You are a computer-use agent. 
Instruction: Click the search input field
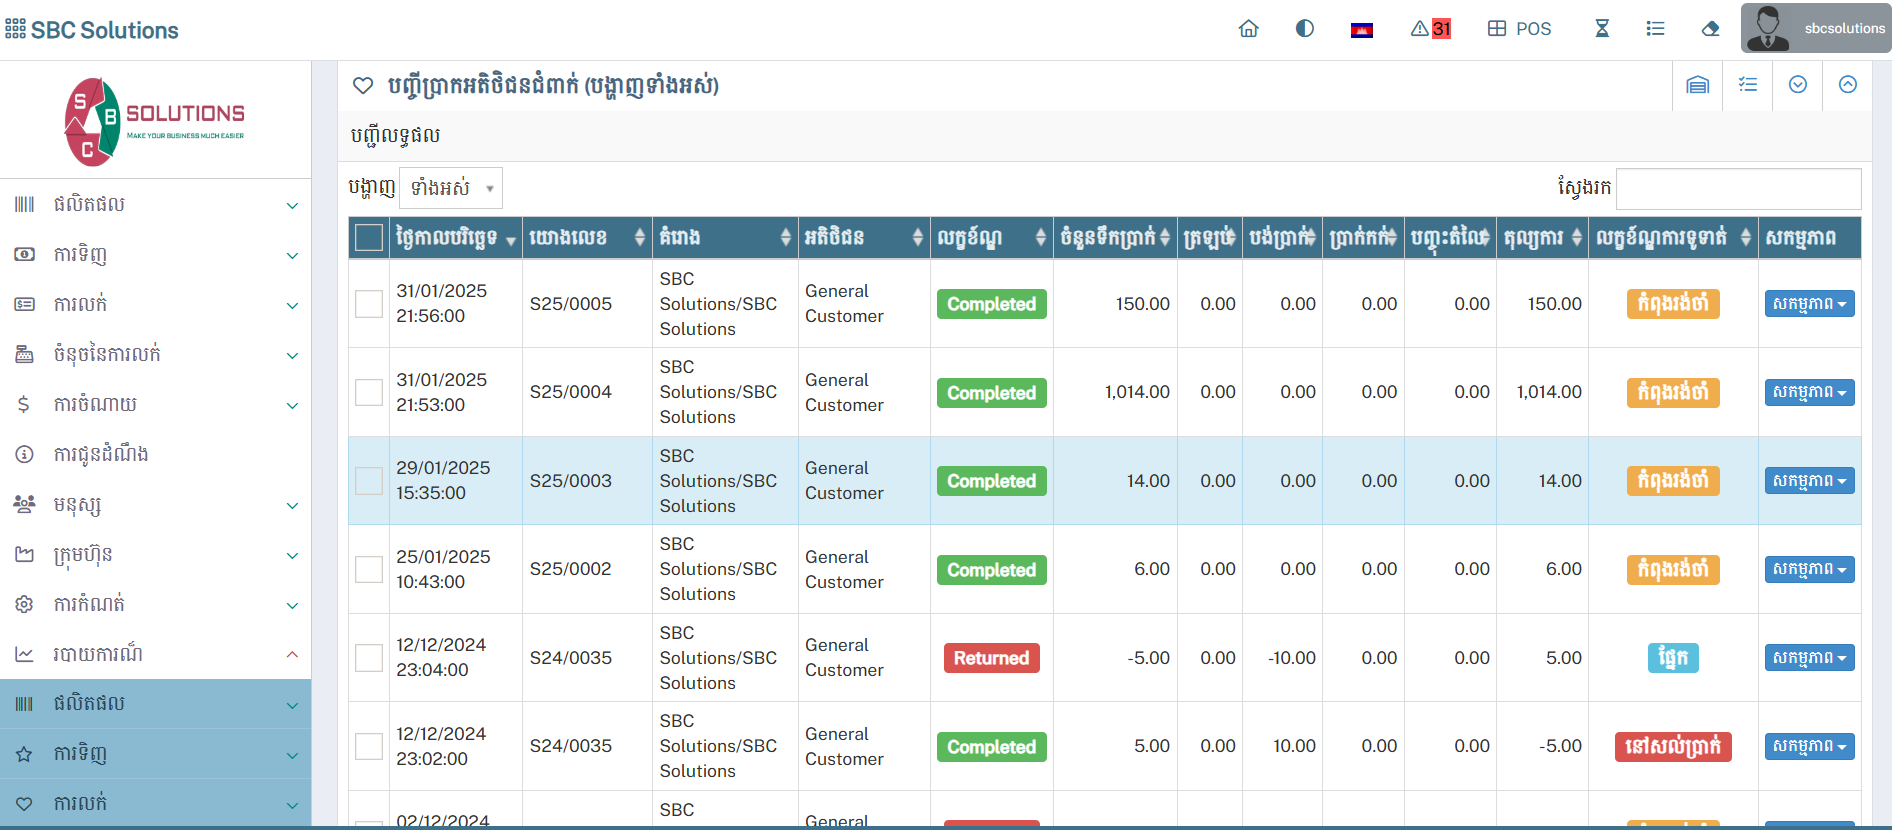tap(1738, 189)
